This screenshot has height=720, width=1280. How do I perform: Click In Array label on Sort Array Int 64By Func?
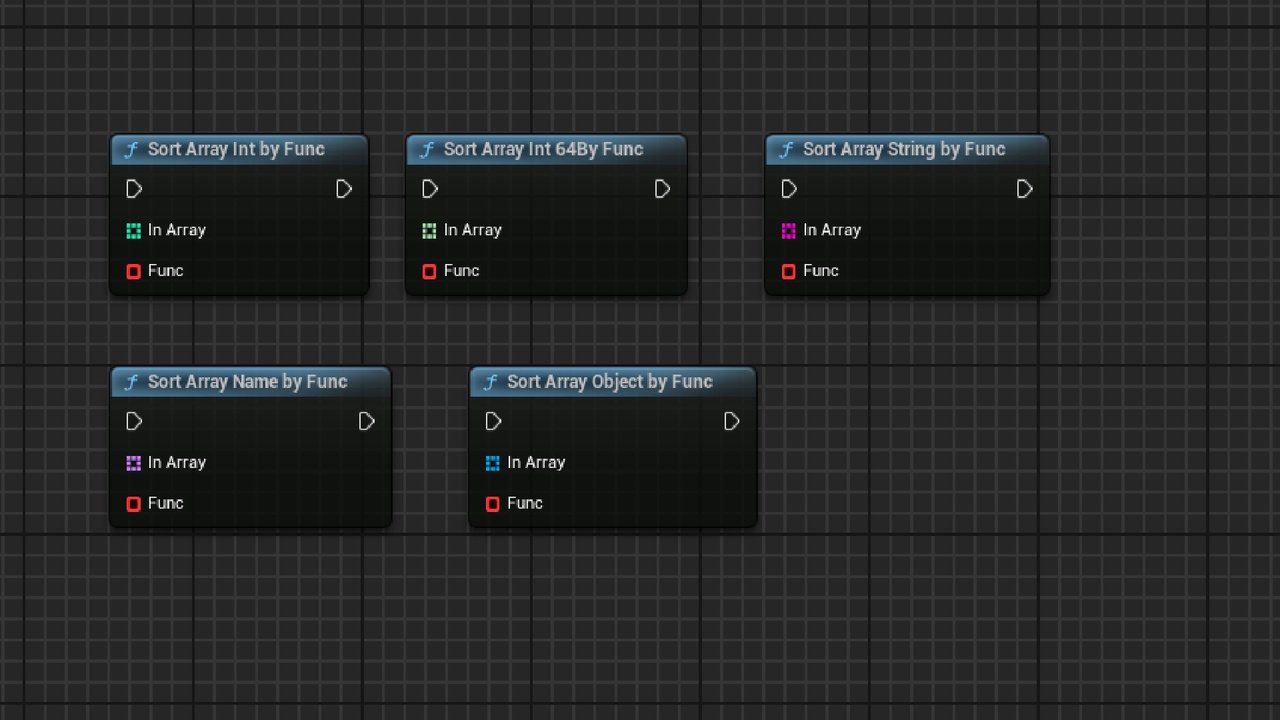coord(473,230)
